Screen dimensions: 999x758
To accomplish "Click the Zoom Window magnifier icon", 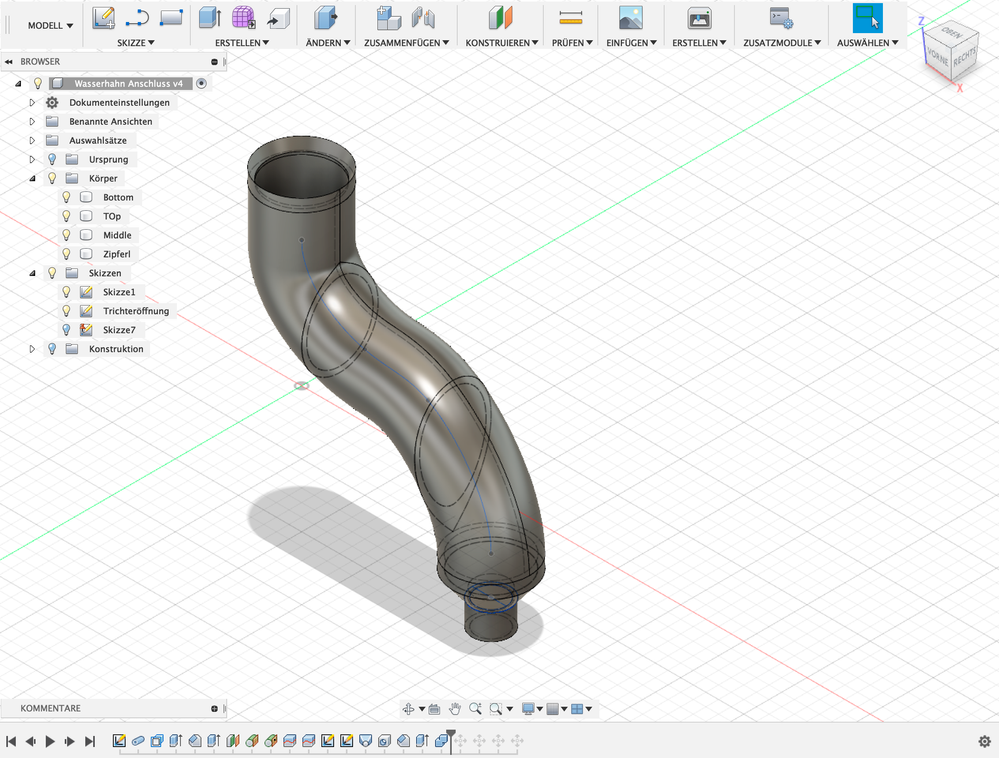I will pos(496,708).
